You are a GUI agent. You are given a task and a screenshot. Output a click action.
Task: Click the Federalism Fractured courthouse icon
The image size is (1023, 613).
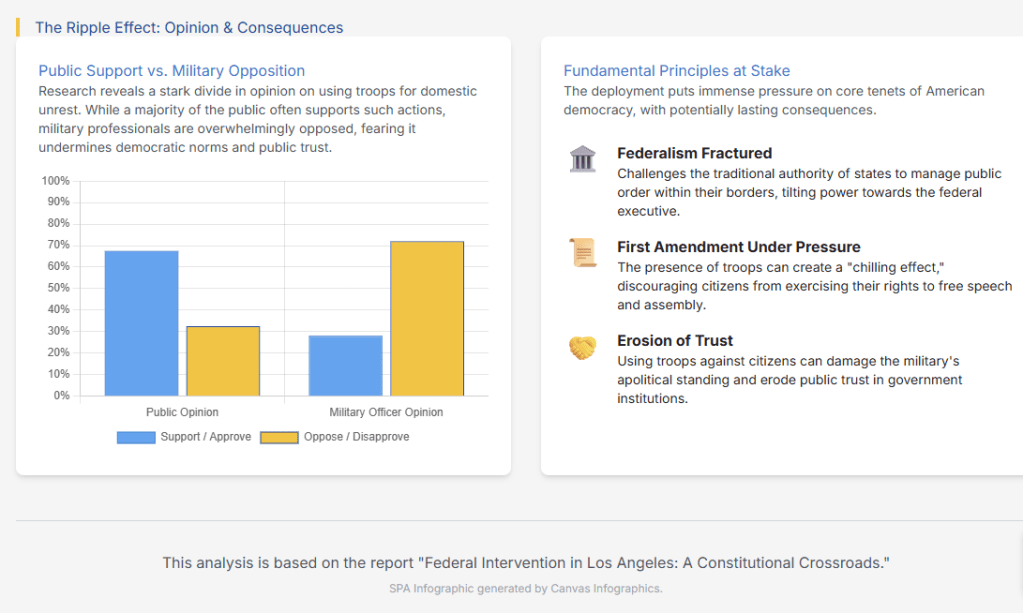coord(582,159)
